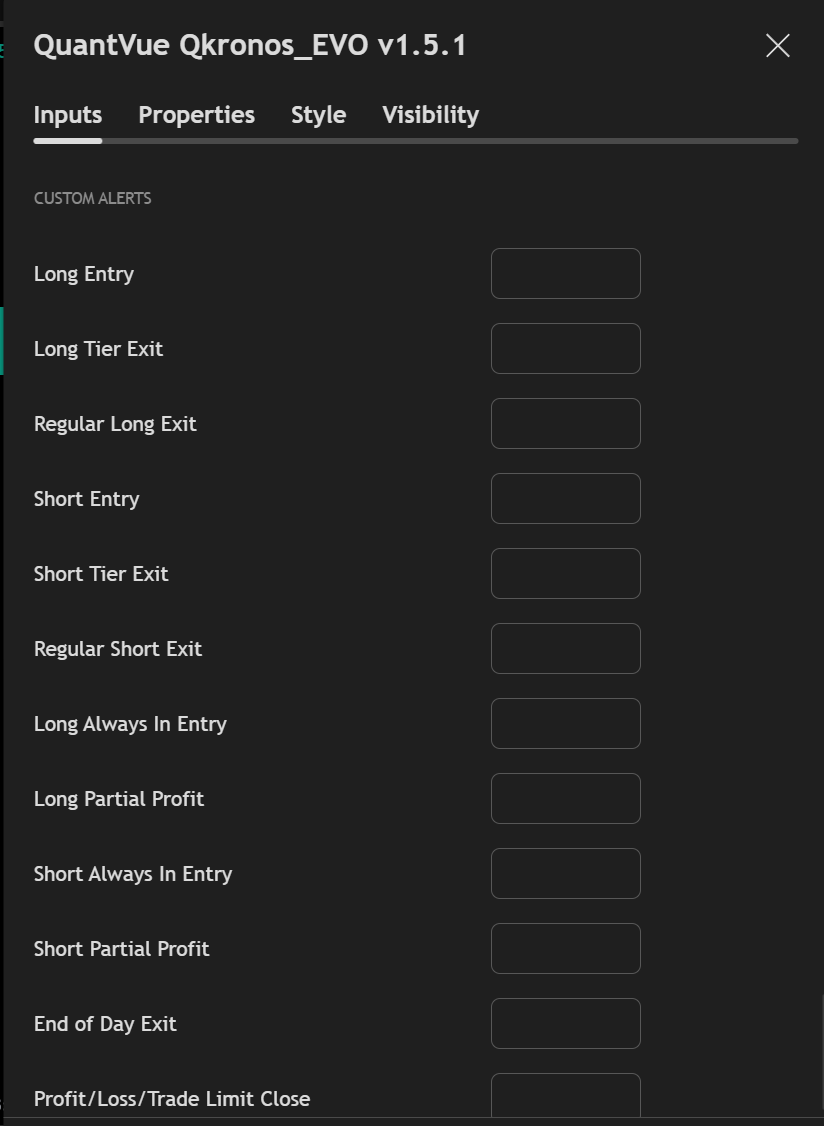
Task: Select the Long Partial Profit input box
Action: pyautogui.click(x=565, y=799)
